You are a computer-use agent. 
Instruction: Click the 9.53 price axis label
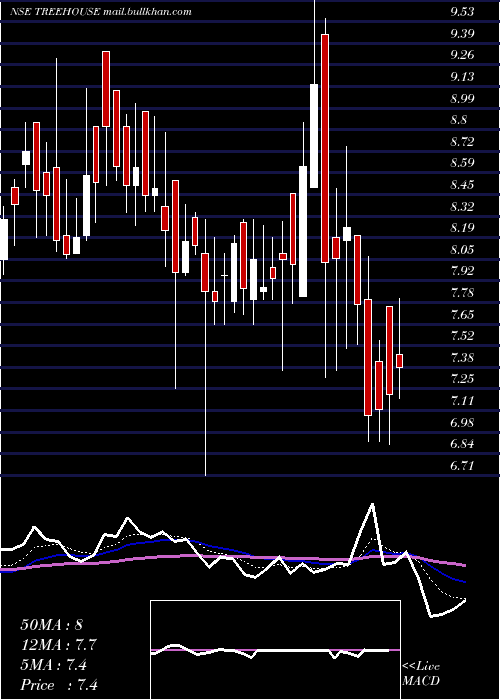(x=462, y=12)
